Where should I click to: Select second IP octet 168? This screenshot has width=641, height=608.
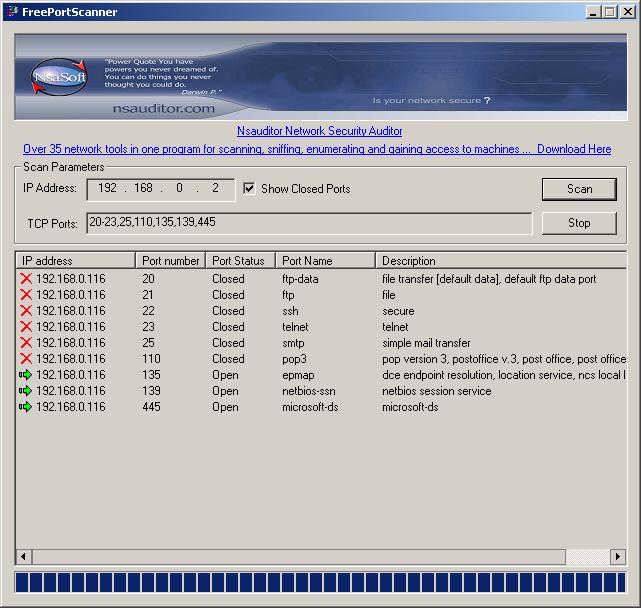pos(143,188)
